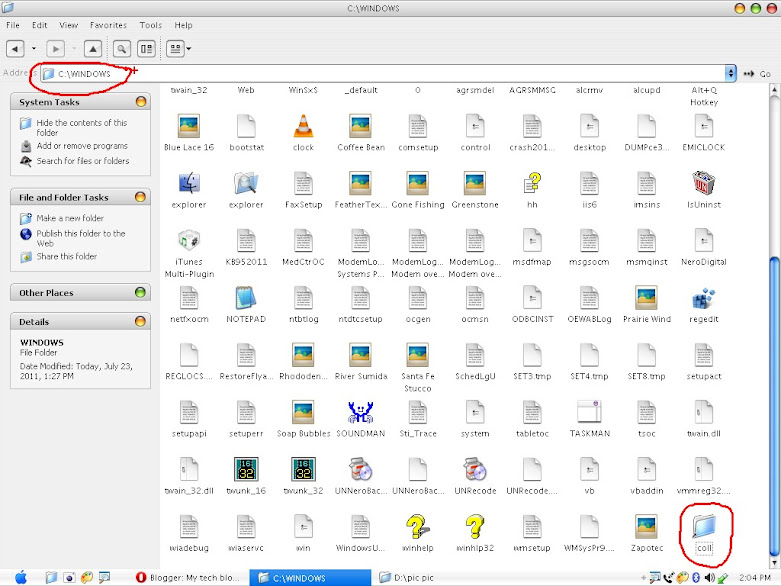Open the Views dropdown button
The width and height of the screenshot is (781, 586).
179,49
